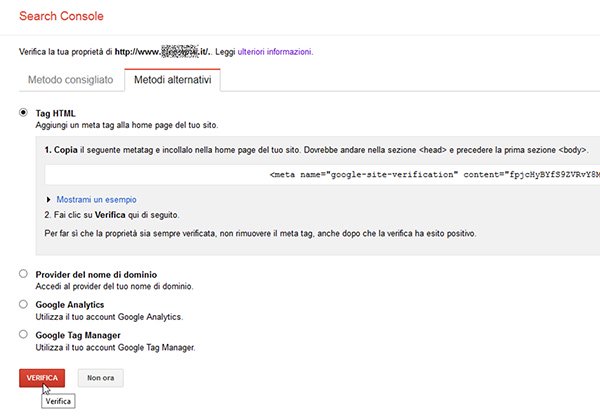
Task: Open the ulteriori informazioni link
Action: click(x=275, y=52)
